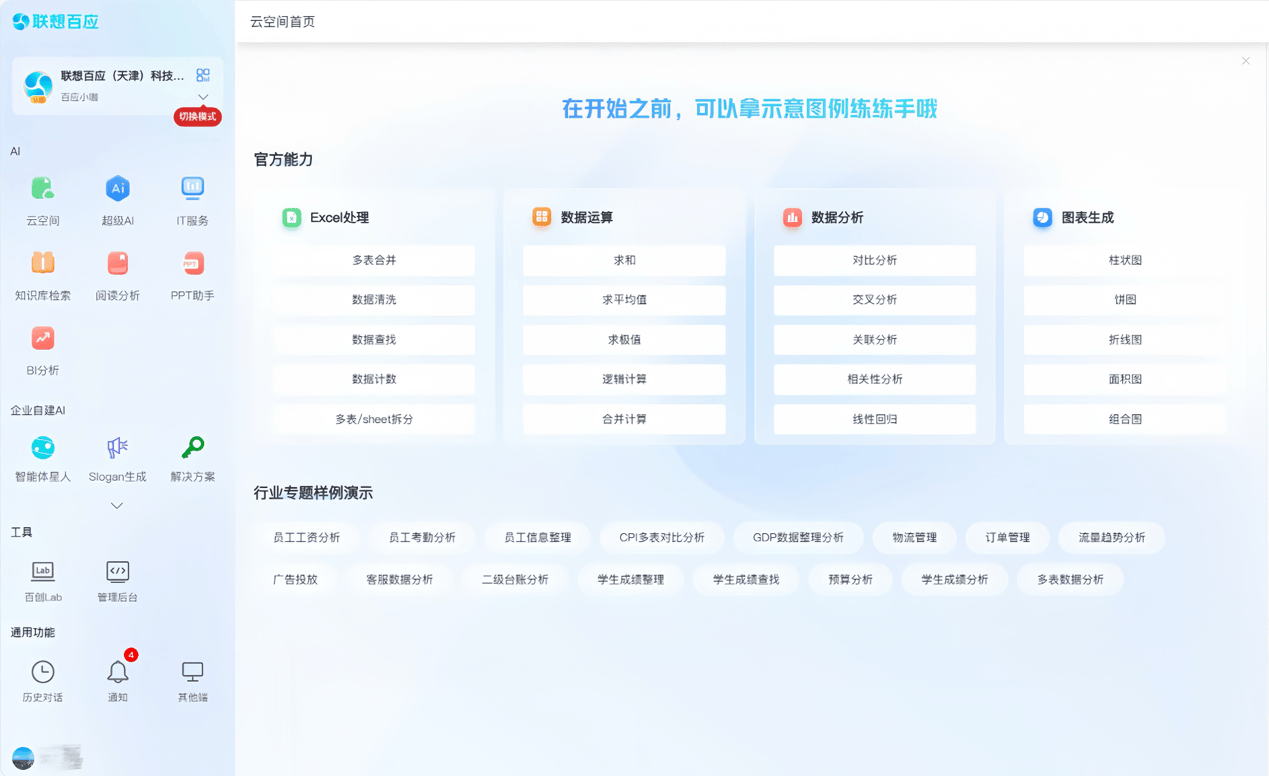The width and height of the screenshot is (1269, 776).
Task: Click the QR grid icon beside company name
Action: click(203, 75)
